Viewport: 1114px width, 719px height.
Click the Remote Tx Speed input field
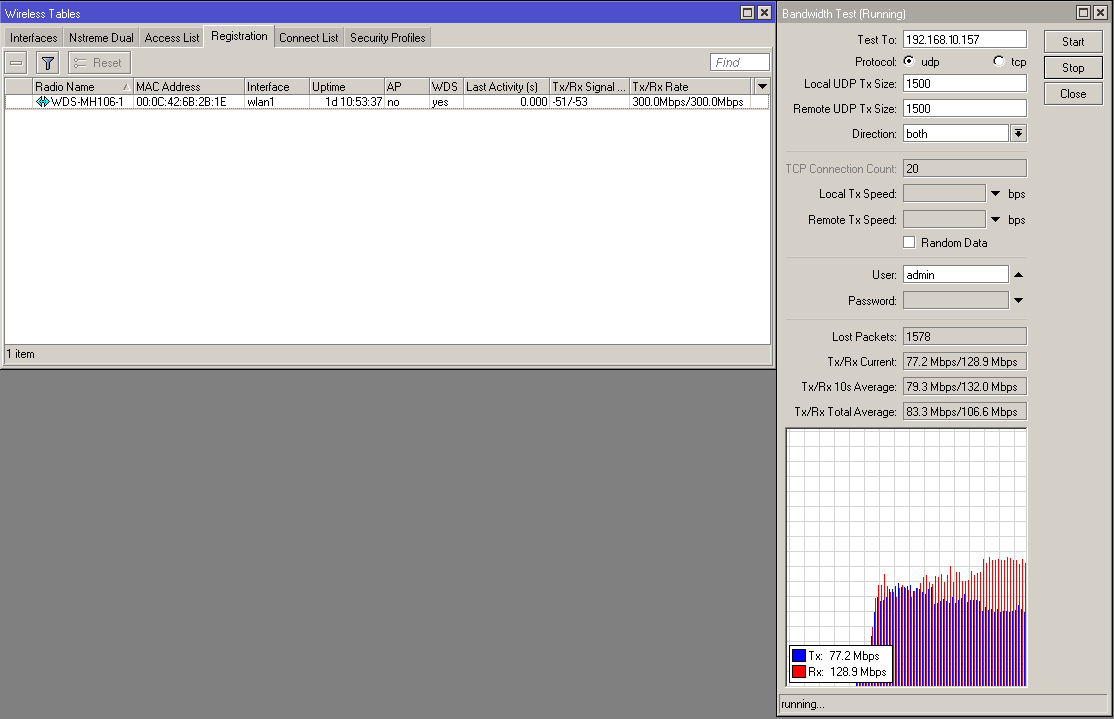coord(944,220)
